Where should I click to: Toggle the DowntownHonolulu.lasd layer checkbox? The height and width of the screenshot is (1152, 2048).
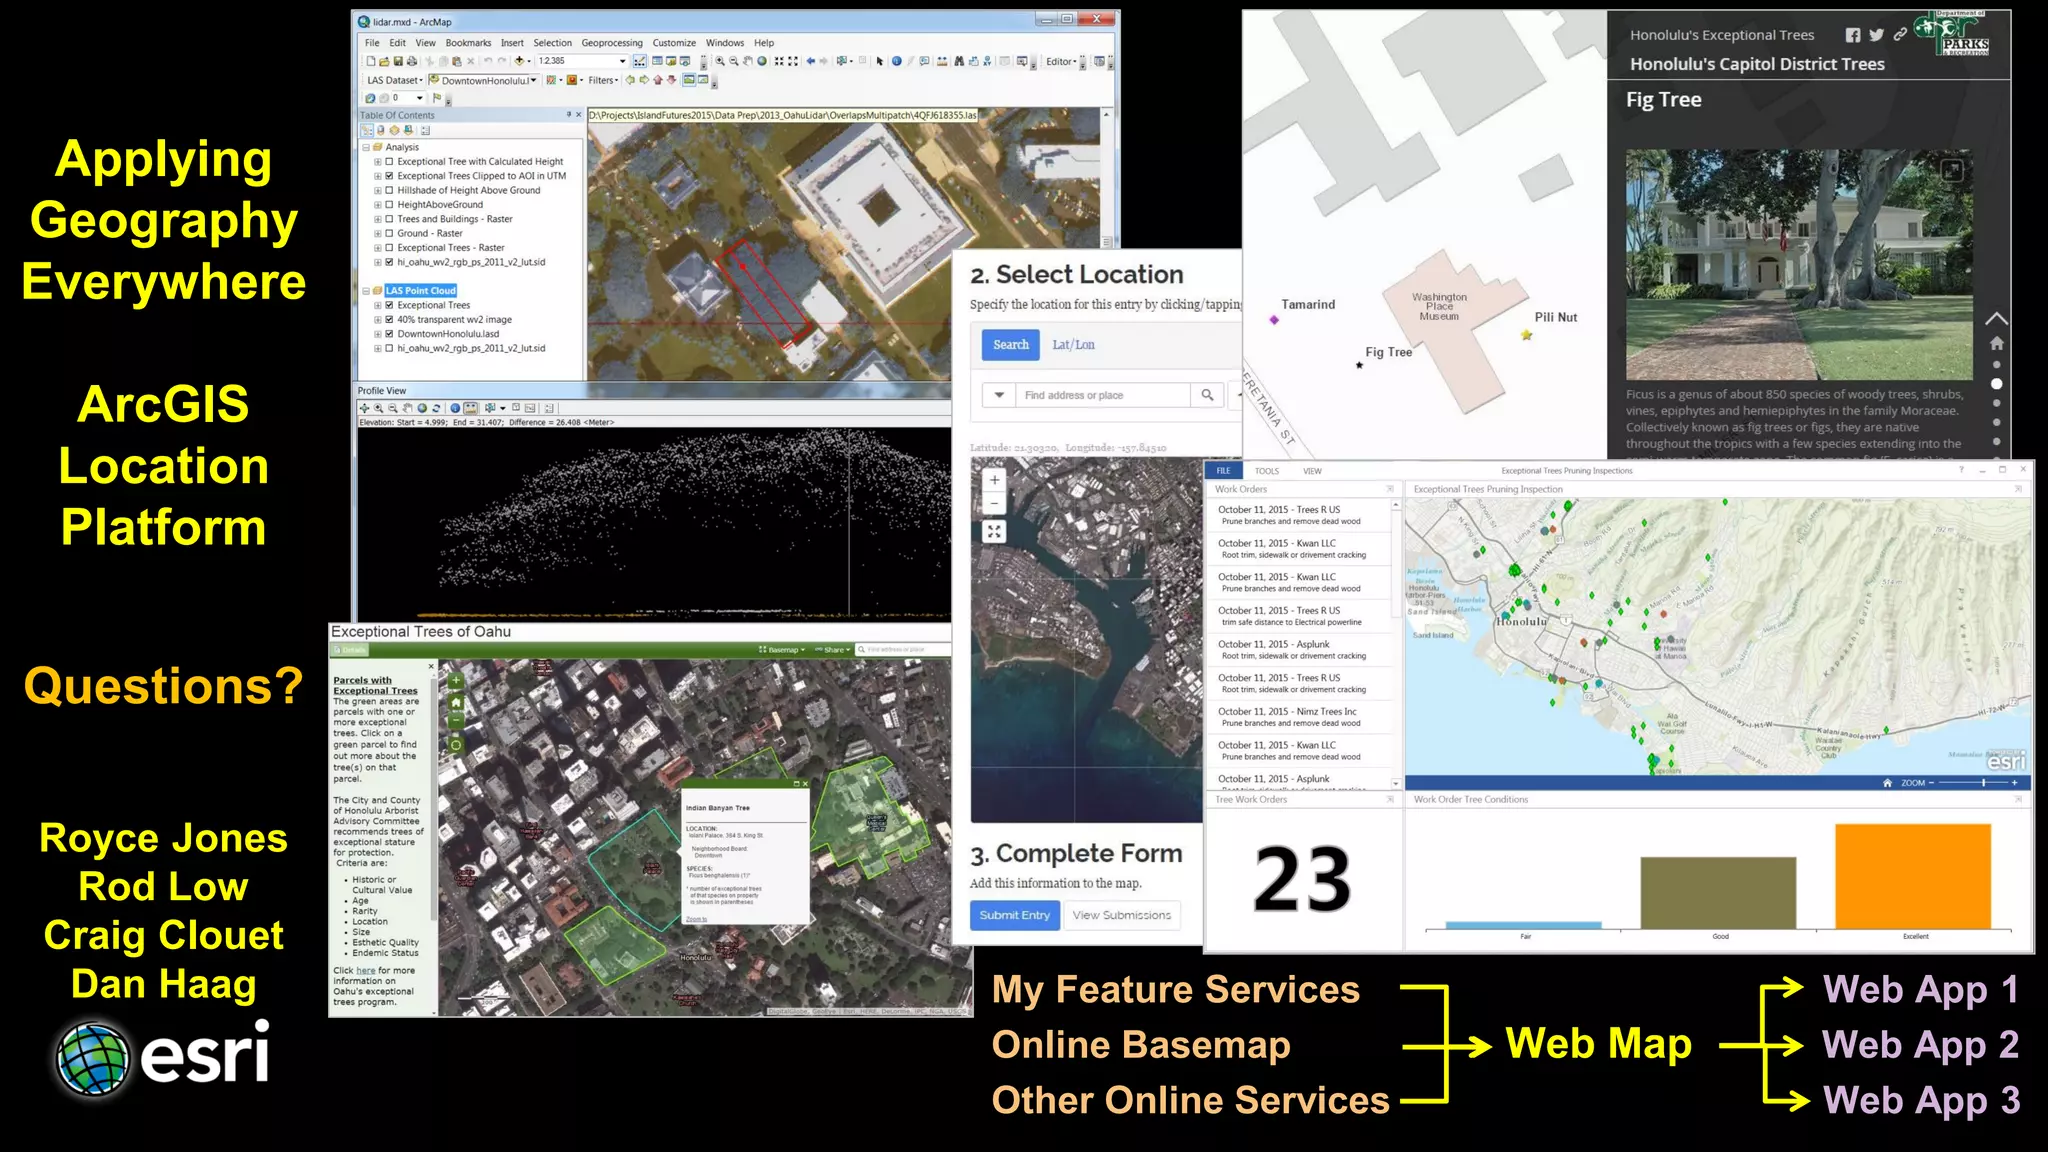coord(390,334)
